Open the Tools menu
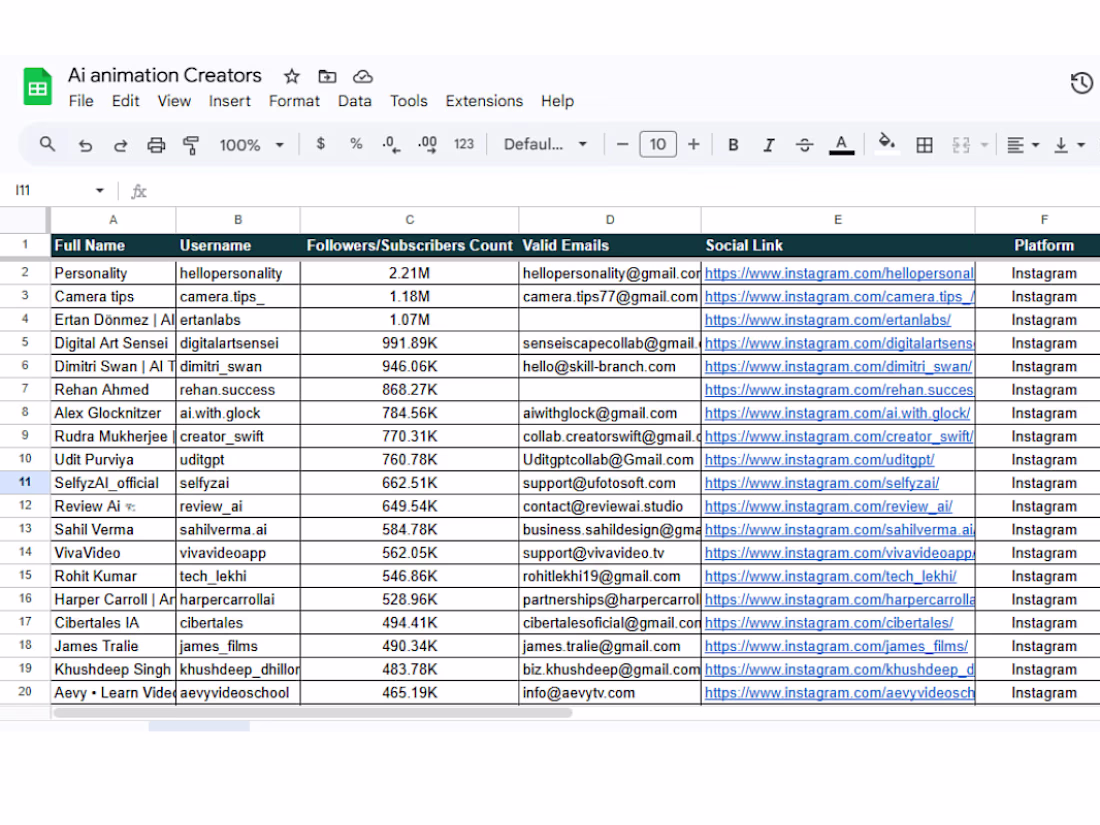 (x=408, y=101)
